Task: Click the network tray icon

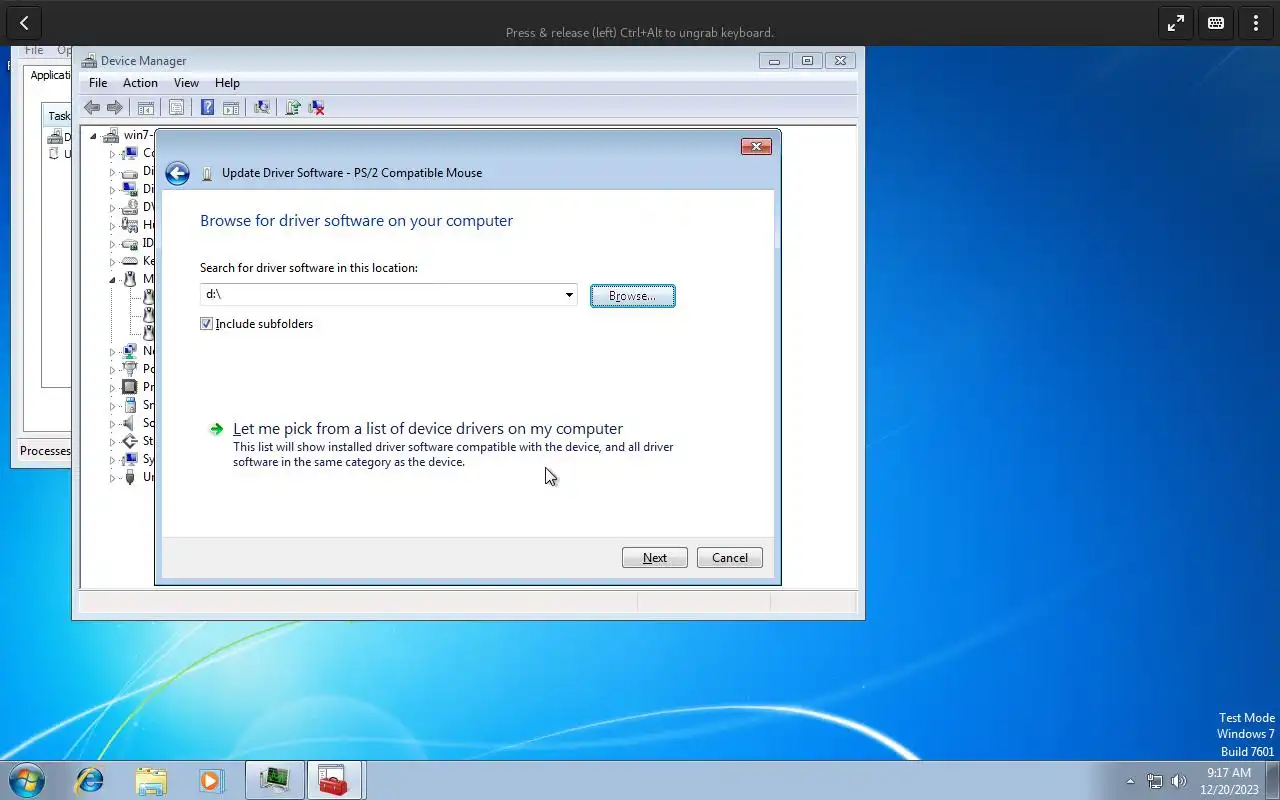Action: point(1155,781)
